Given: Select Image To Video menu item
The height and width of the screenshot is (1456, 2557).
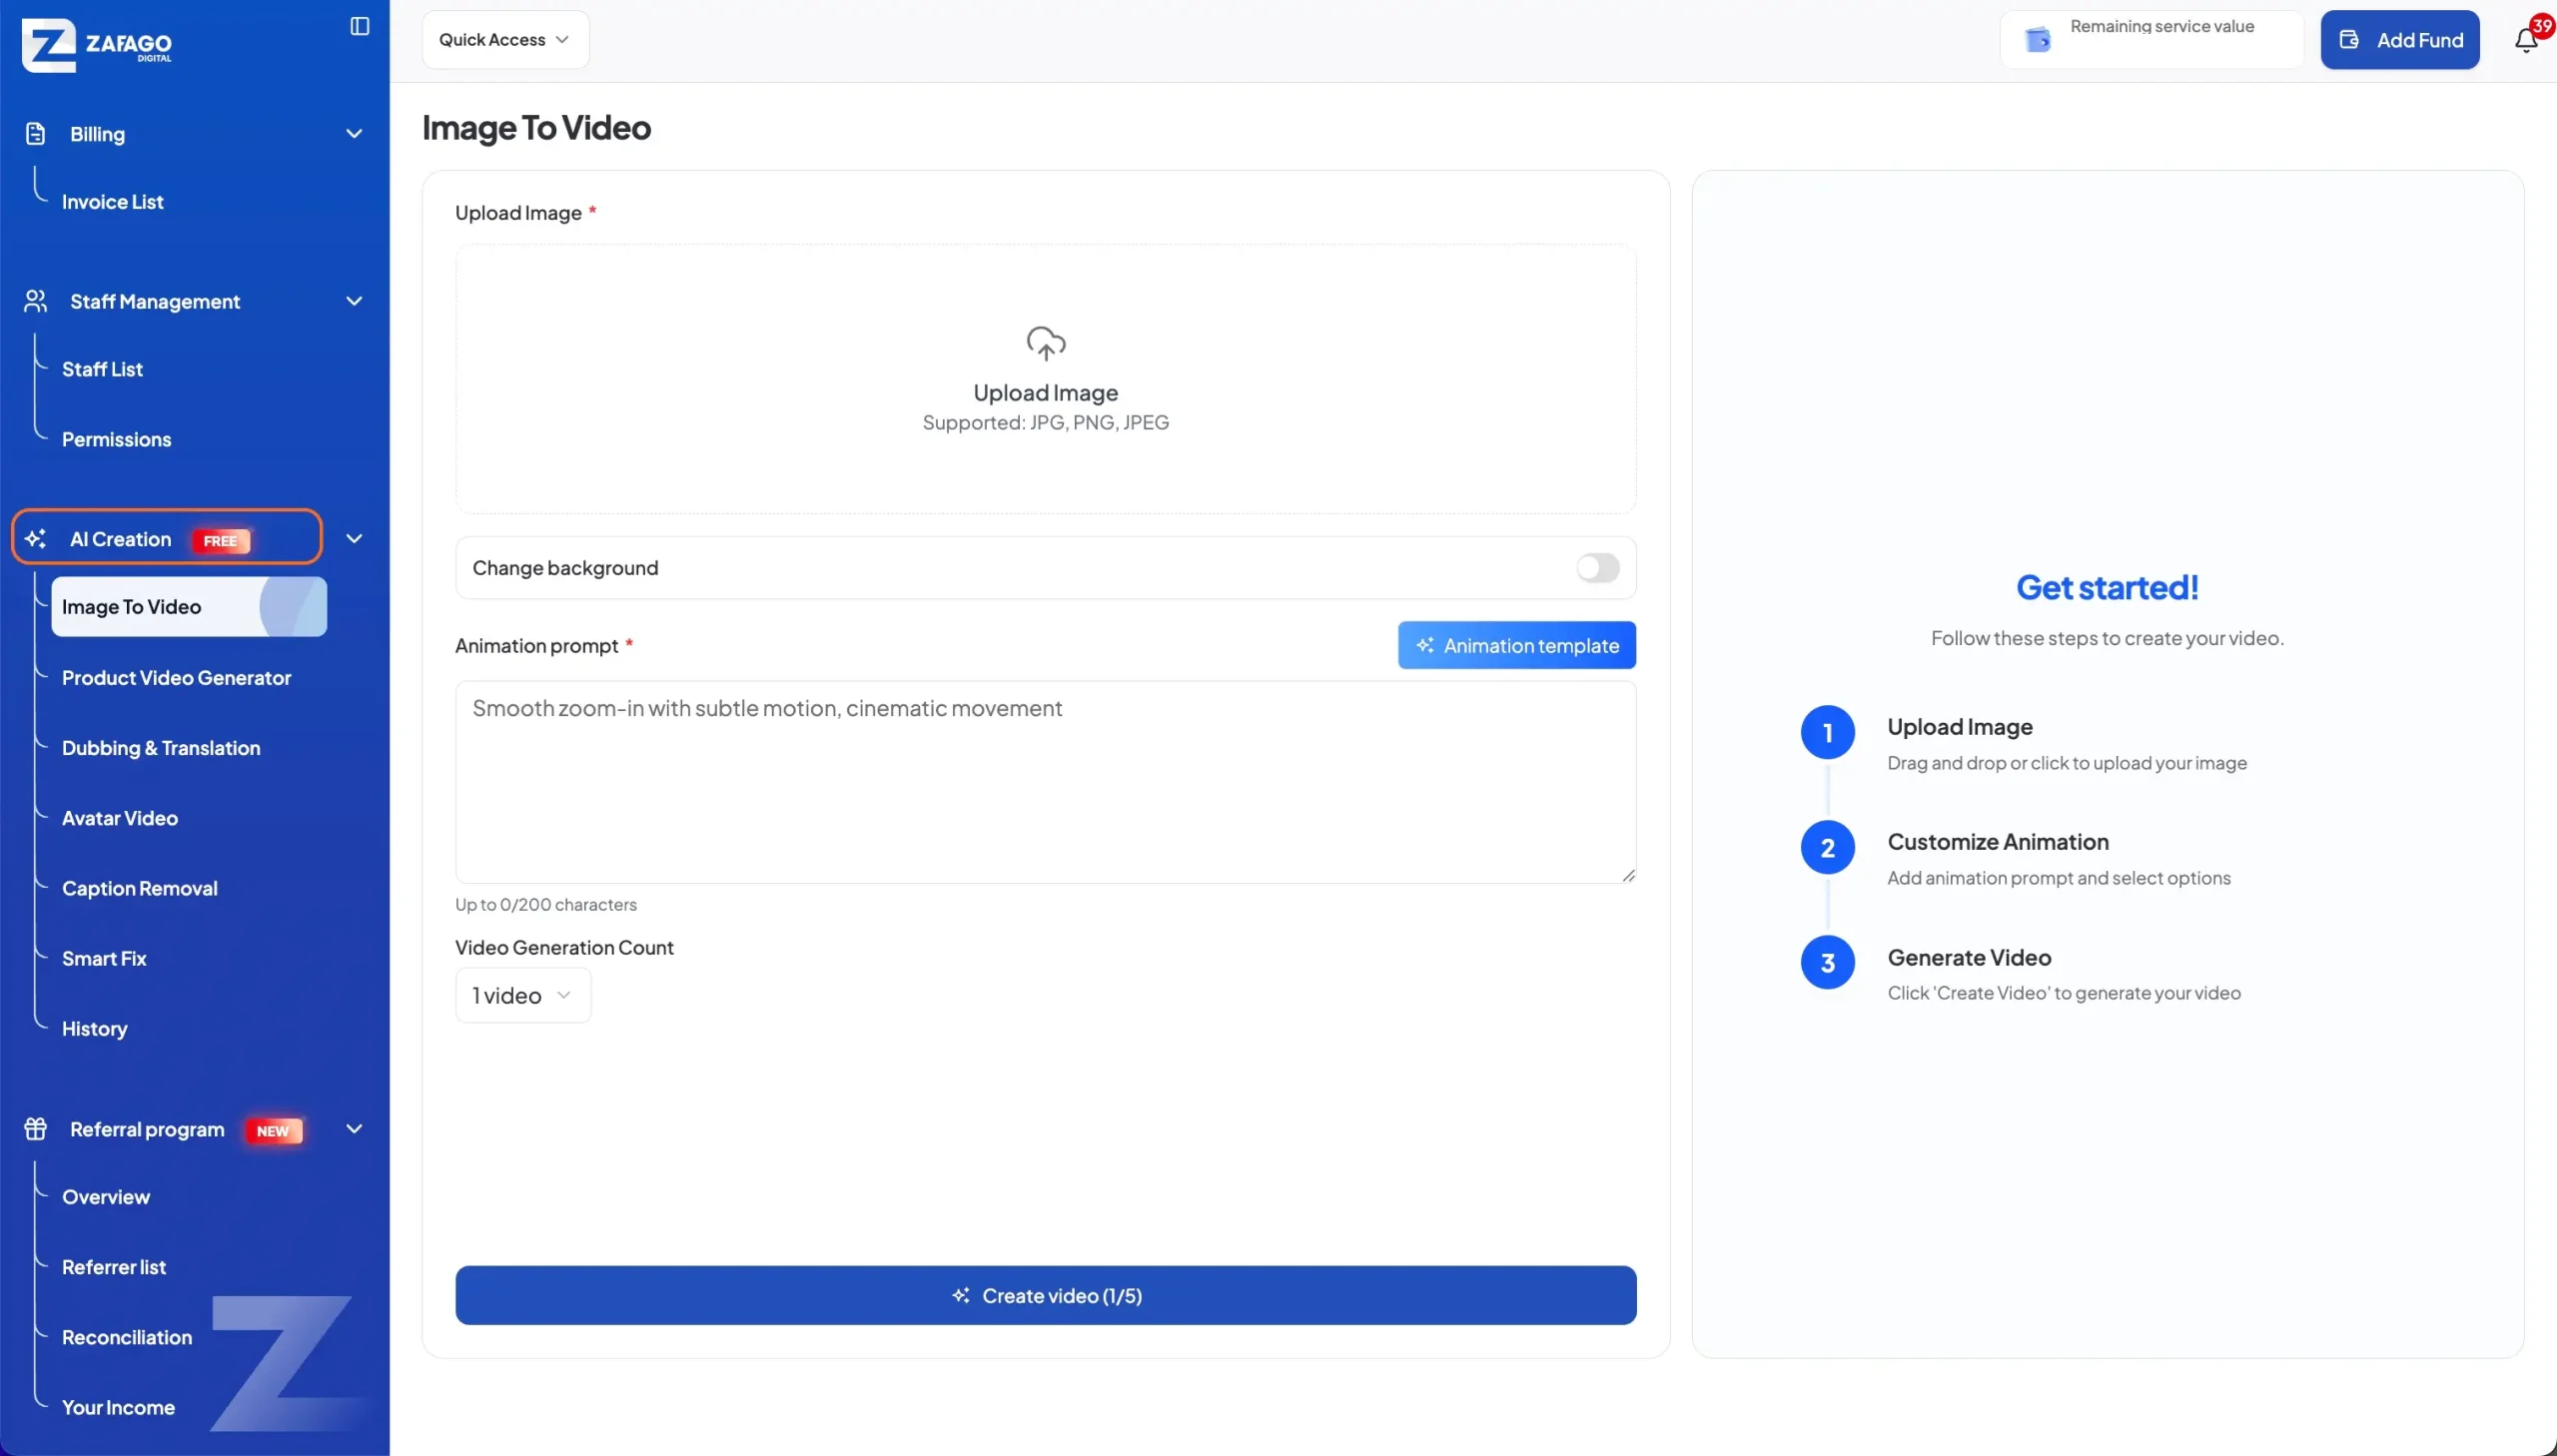Looking at the screenshot, I should (189, 607).
